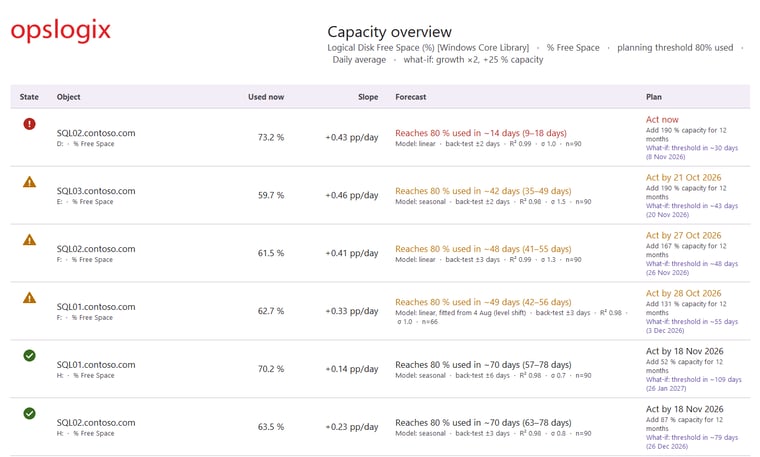This screenshot has height=457, width=760.
Task: Sort by the State column header
Action: click(x=29, y=97)
